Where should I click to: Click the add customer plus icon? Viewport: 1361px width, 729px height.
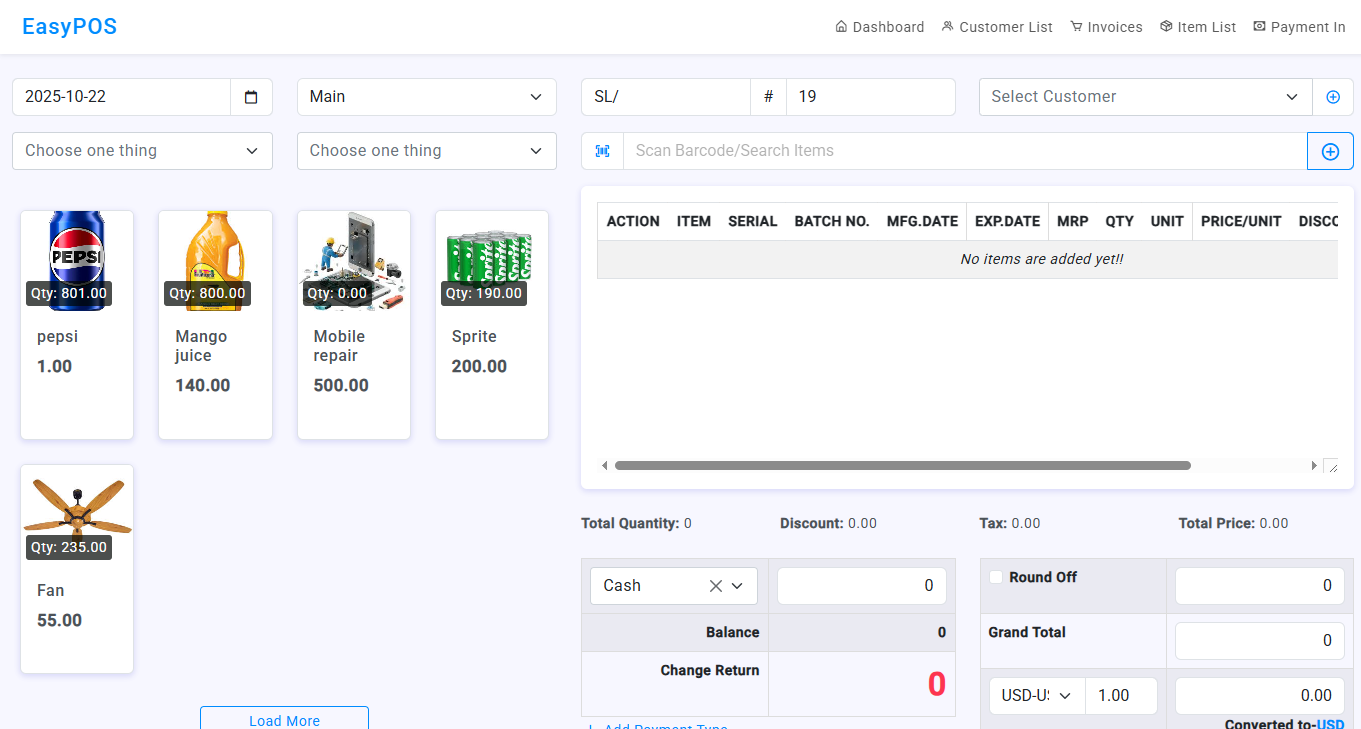(1332, 97)
